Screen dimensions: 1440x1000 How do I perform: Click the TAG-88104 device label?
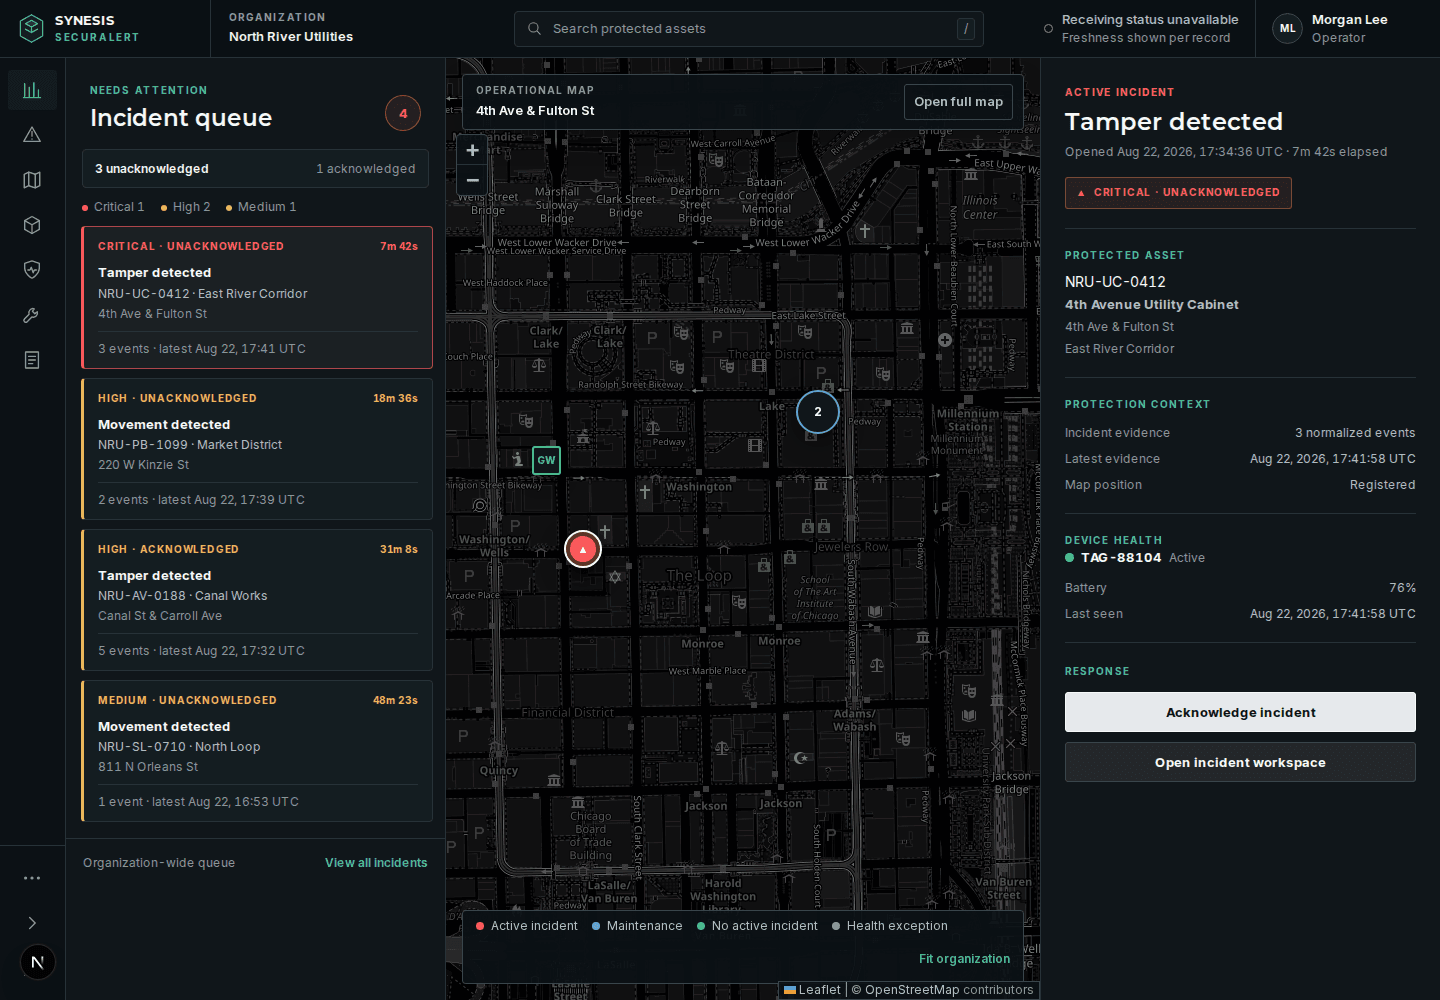point(1121,558)
